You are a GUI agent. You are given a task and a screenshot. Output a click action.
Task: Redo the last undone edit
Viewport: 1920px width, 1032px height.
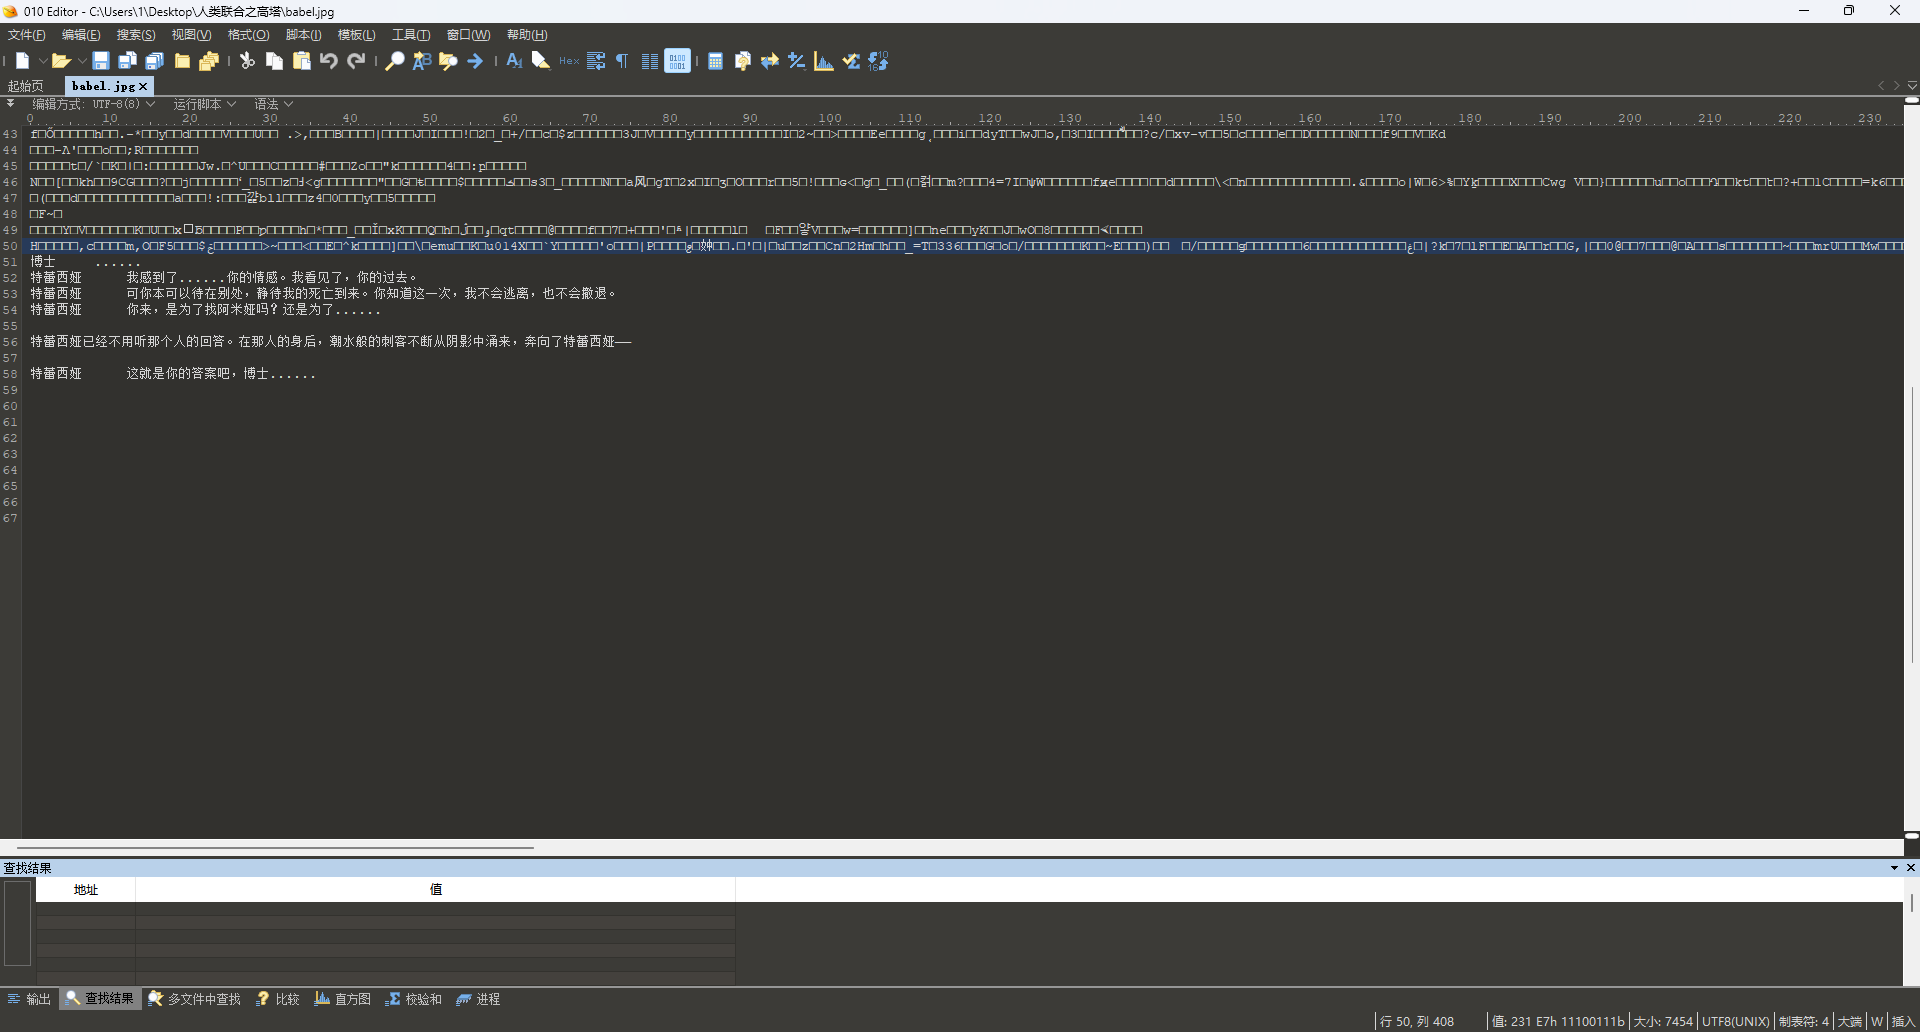[x=356, y=61]
